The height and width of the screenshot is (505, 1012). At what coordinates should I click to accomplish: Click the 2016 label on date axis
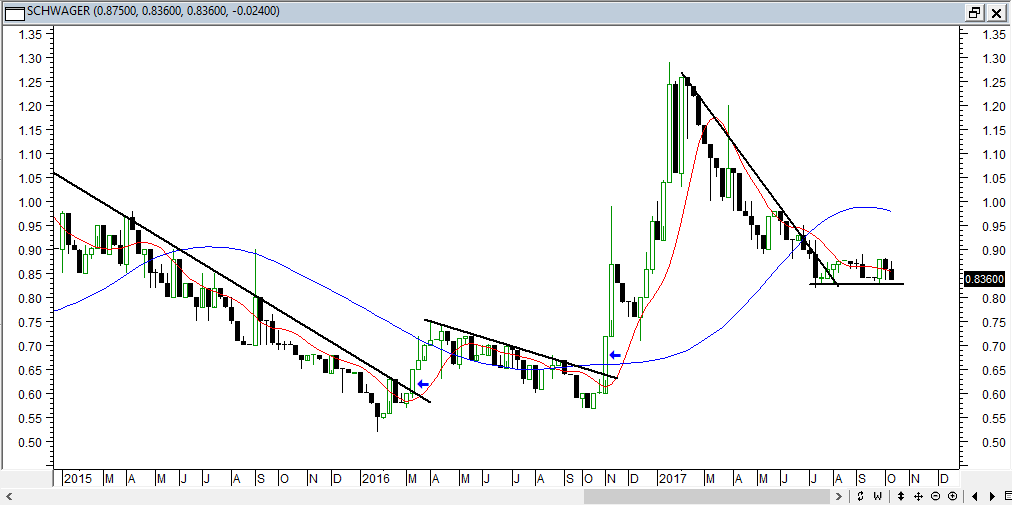click(x=376, y=479)
